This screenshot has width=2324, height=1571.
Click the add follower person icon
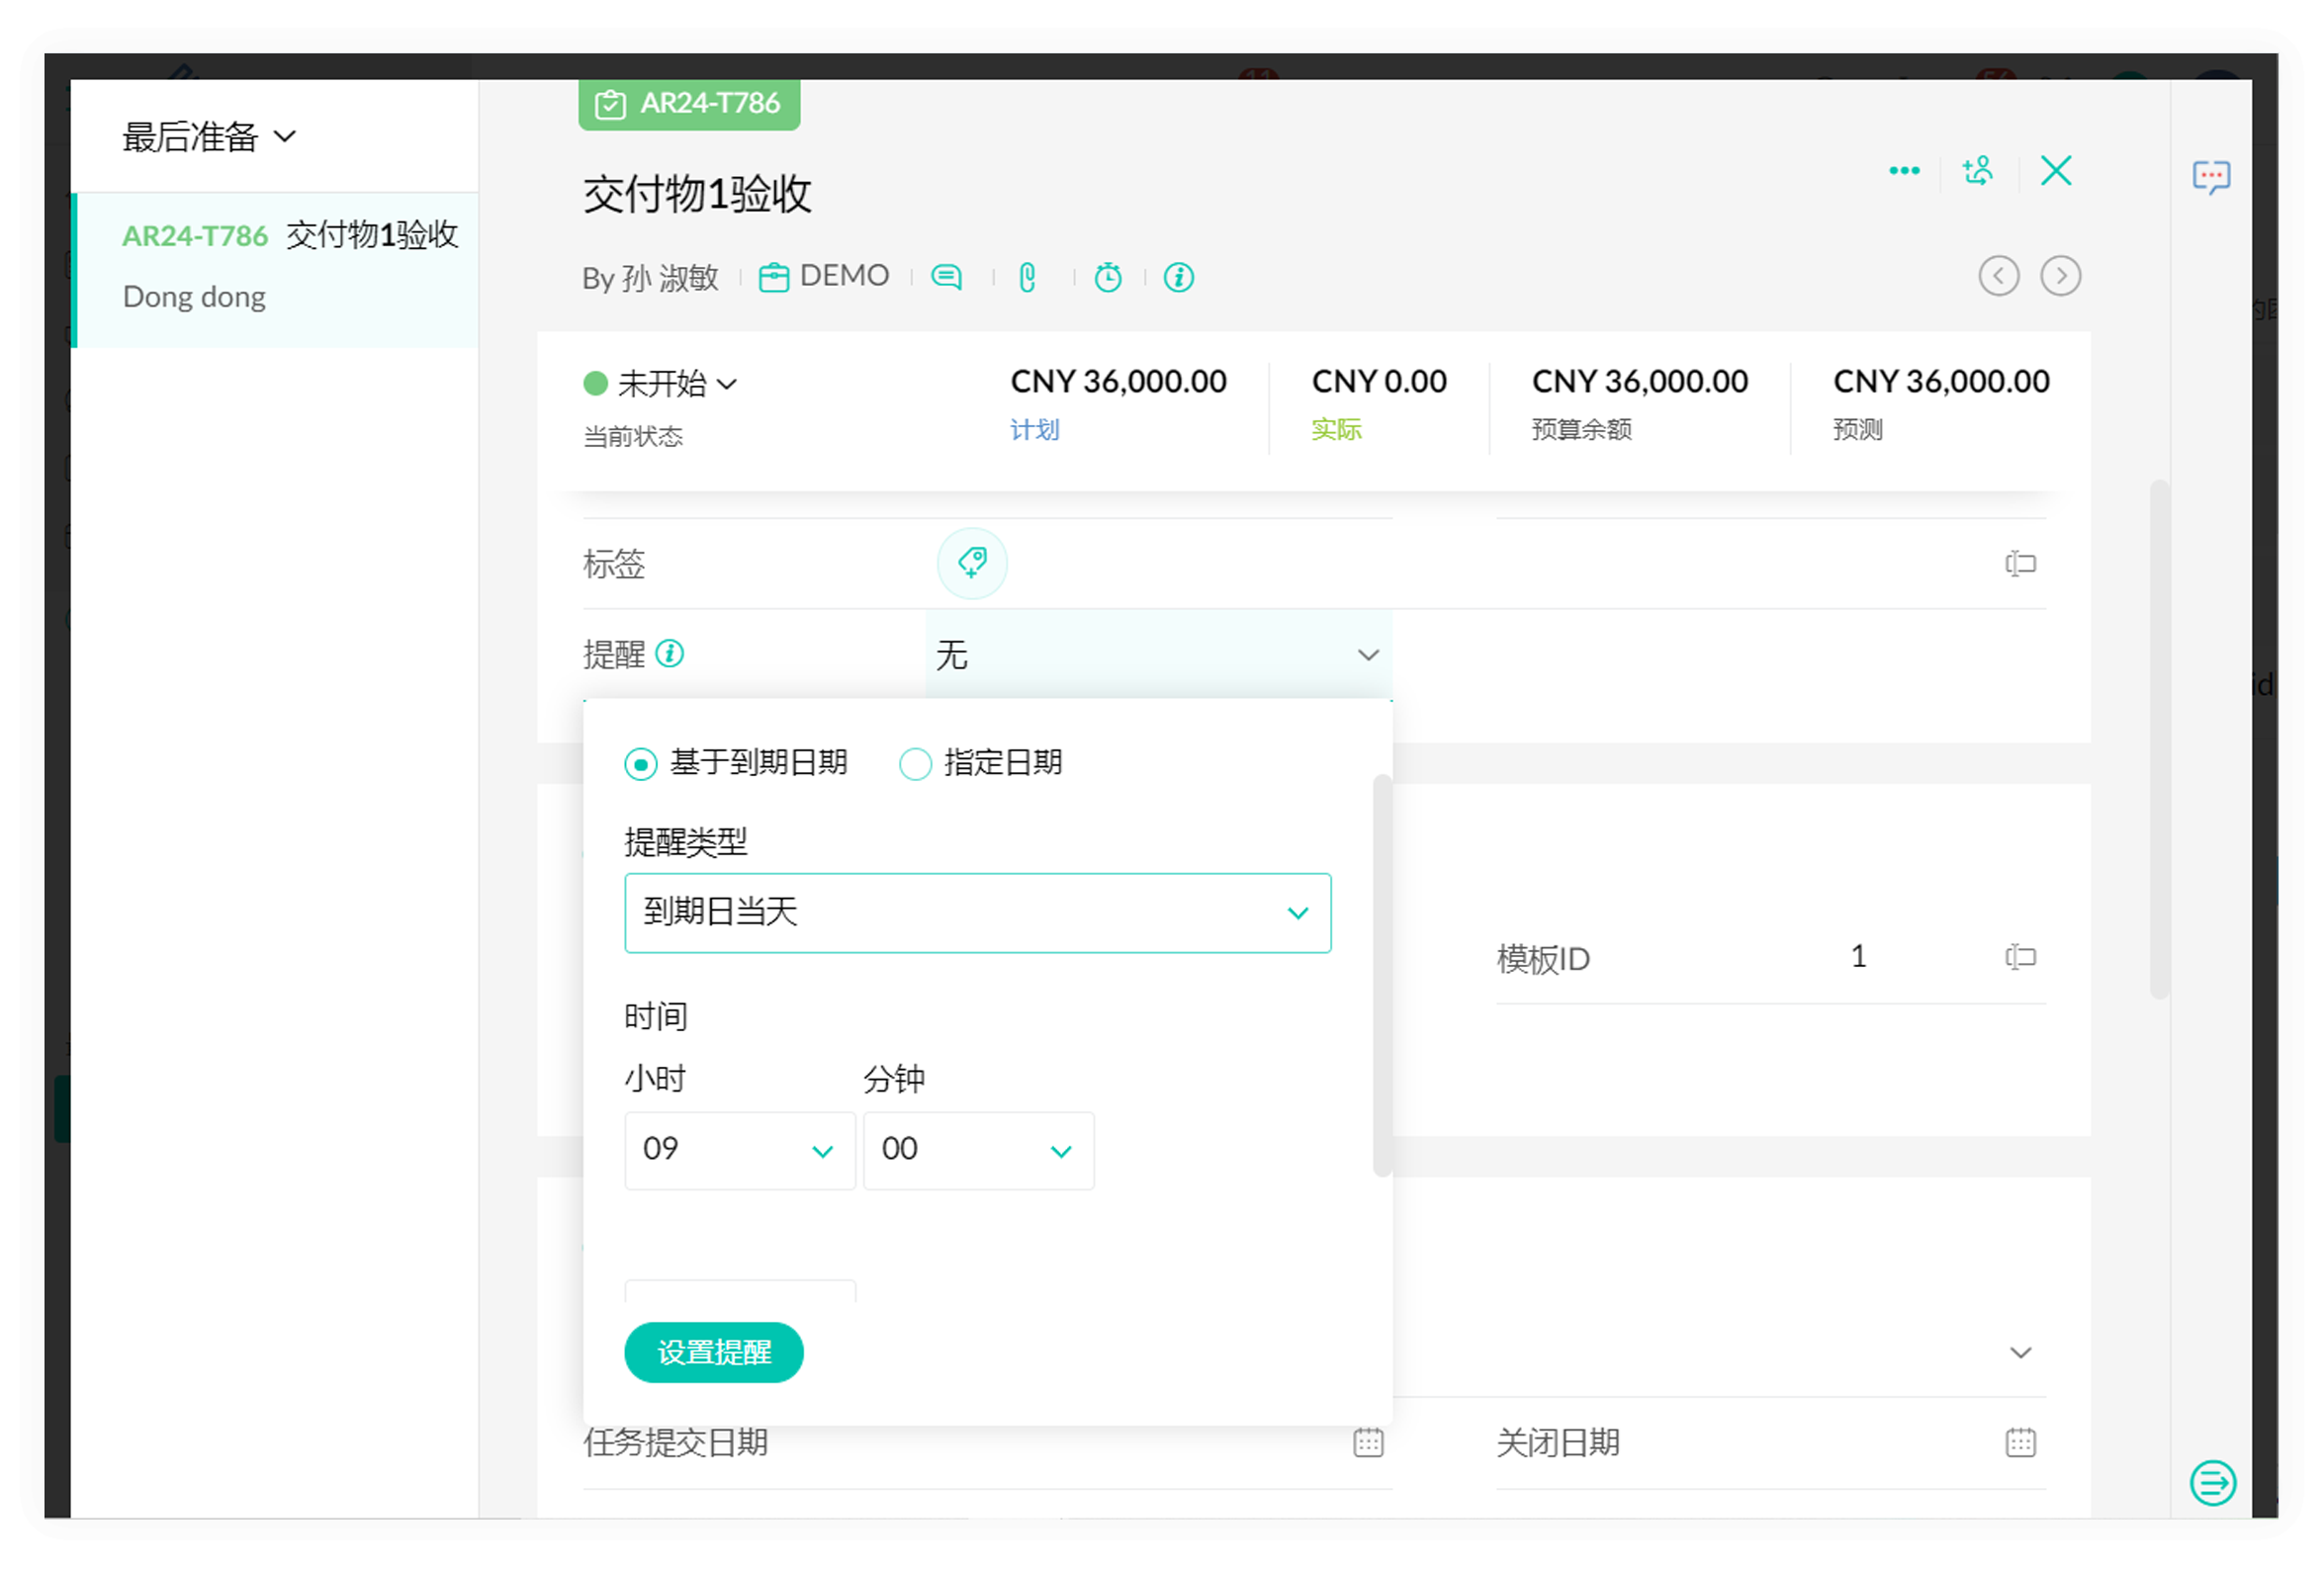1977,171
